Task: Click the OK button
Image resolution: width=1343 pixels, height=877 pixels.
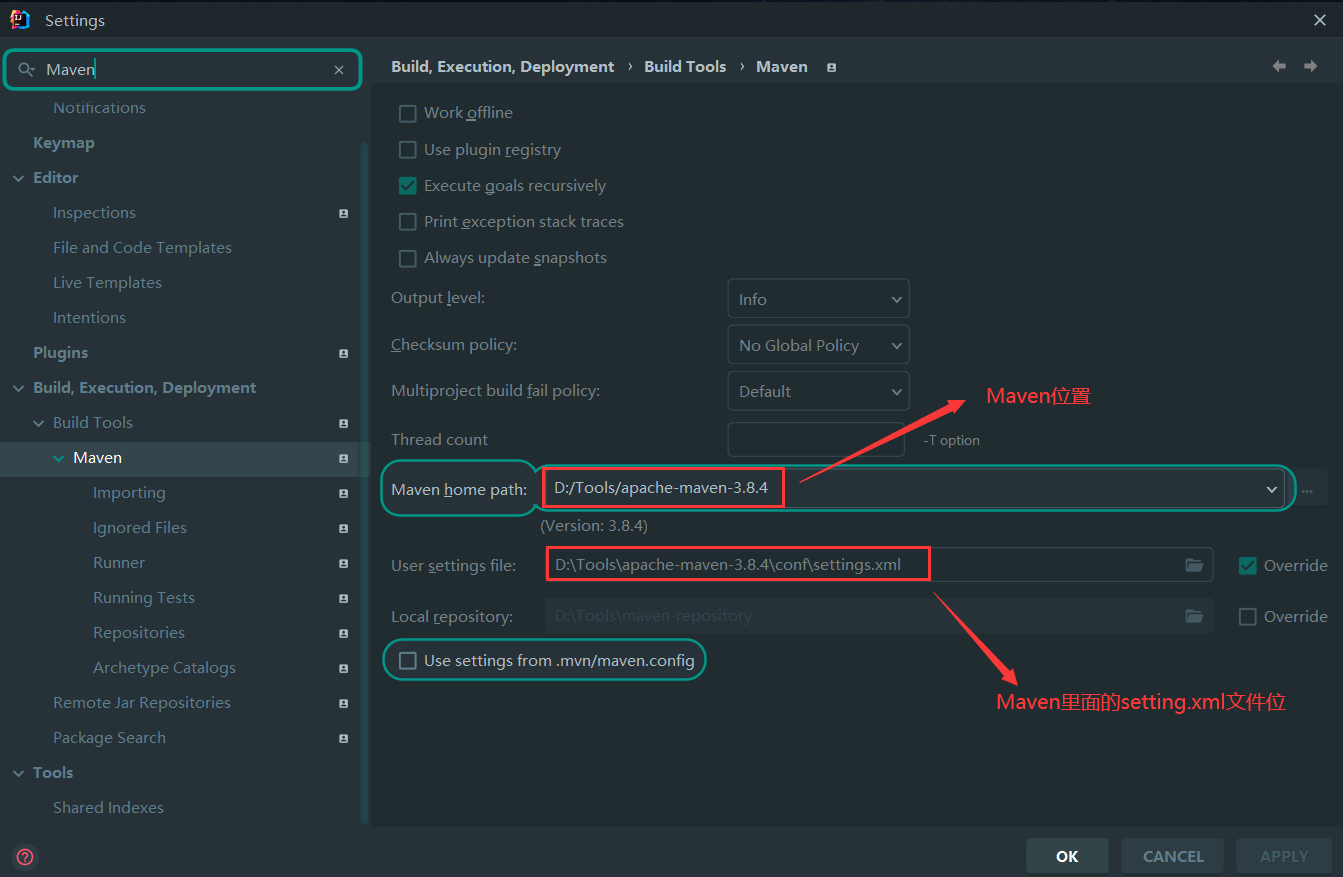Action: coord(1067,856)
